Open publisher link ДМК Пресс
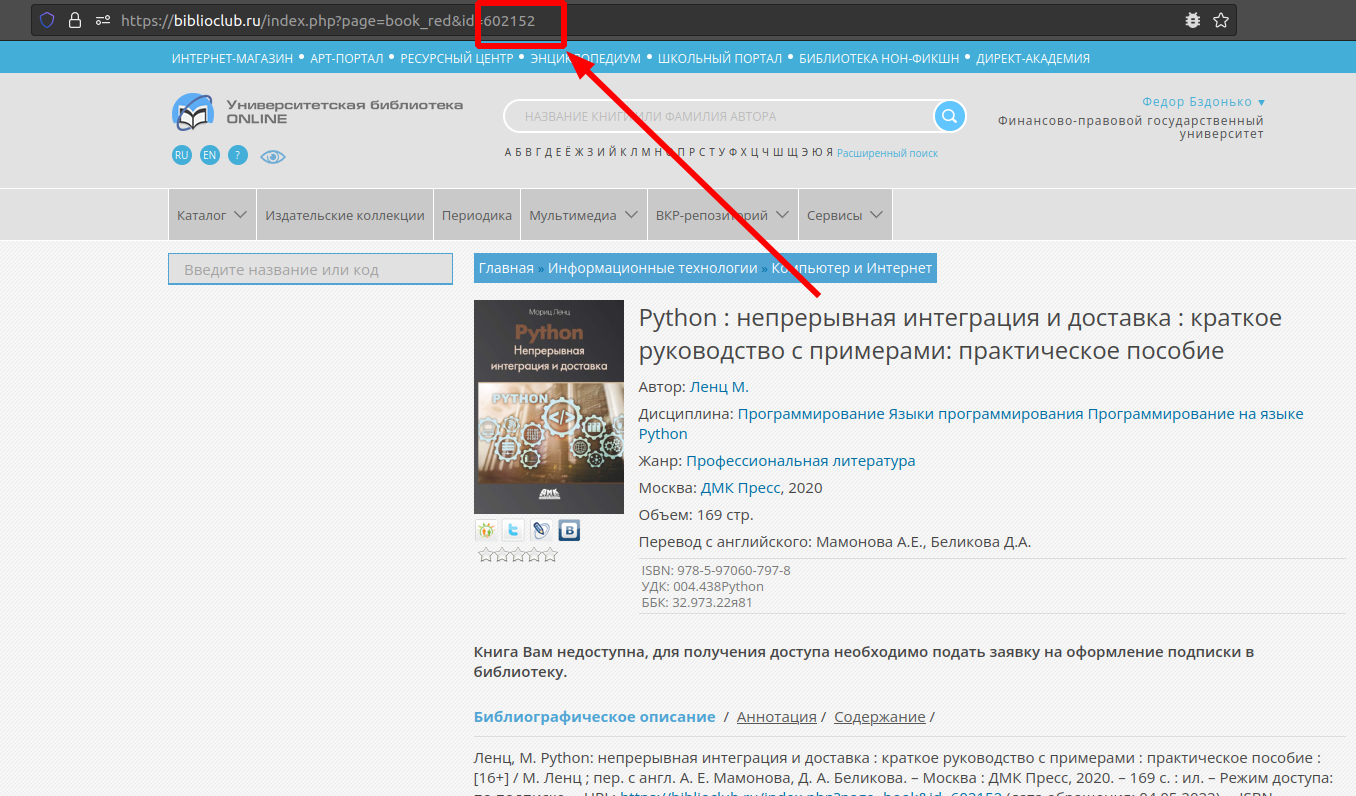This screenshot has height=796, width=1356. point(742,488)
